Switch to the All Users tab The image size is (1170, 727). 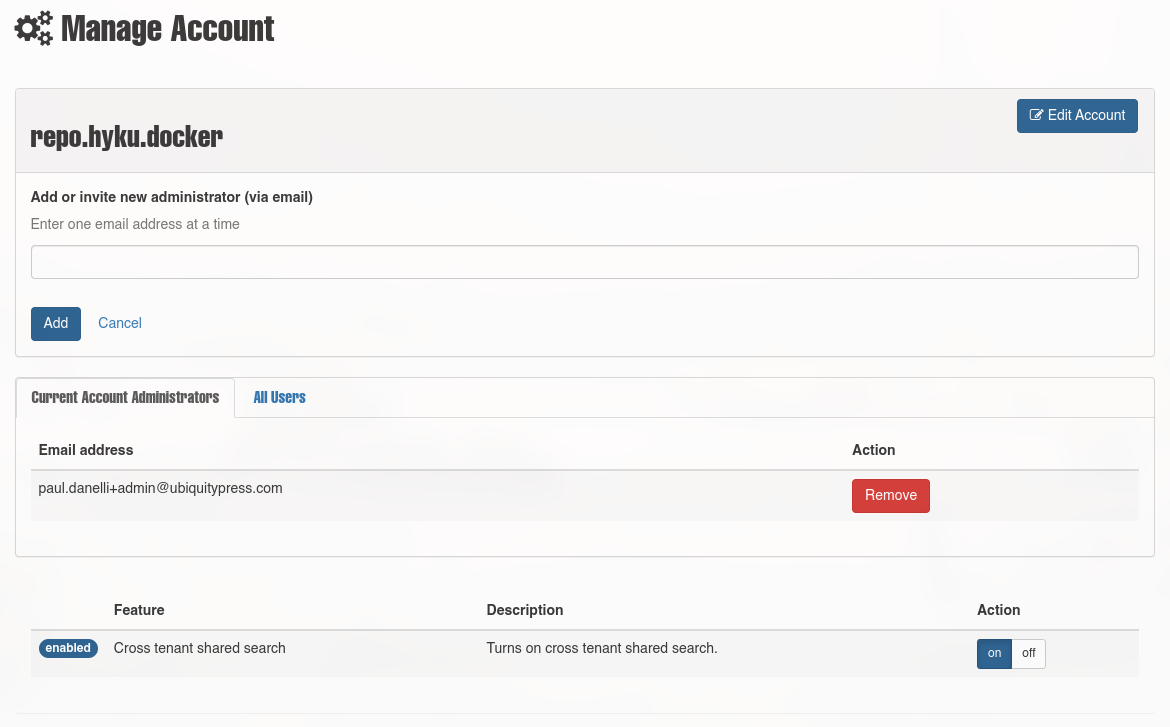click(x=279, y=398)
